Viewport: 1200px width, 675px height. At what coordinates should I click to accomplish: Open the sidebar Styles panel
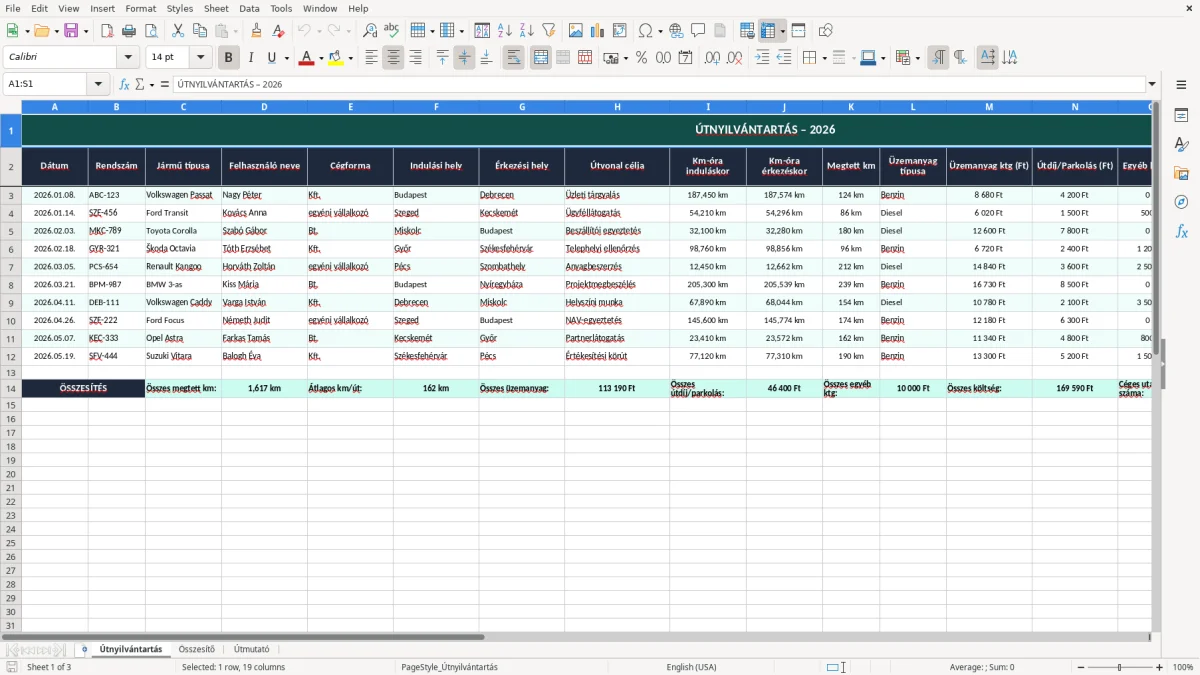pyautogui.click(x=1181, y=145)
